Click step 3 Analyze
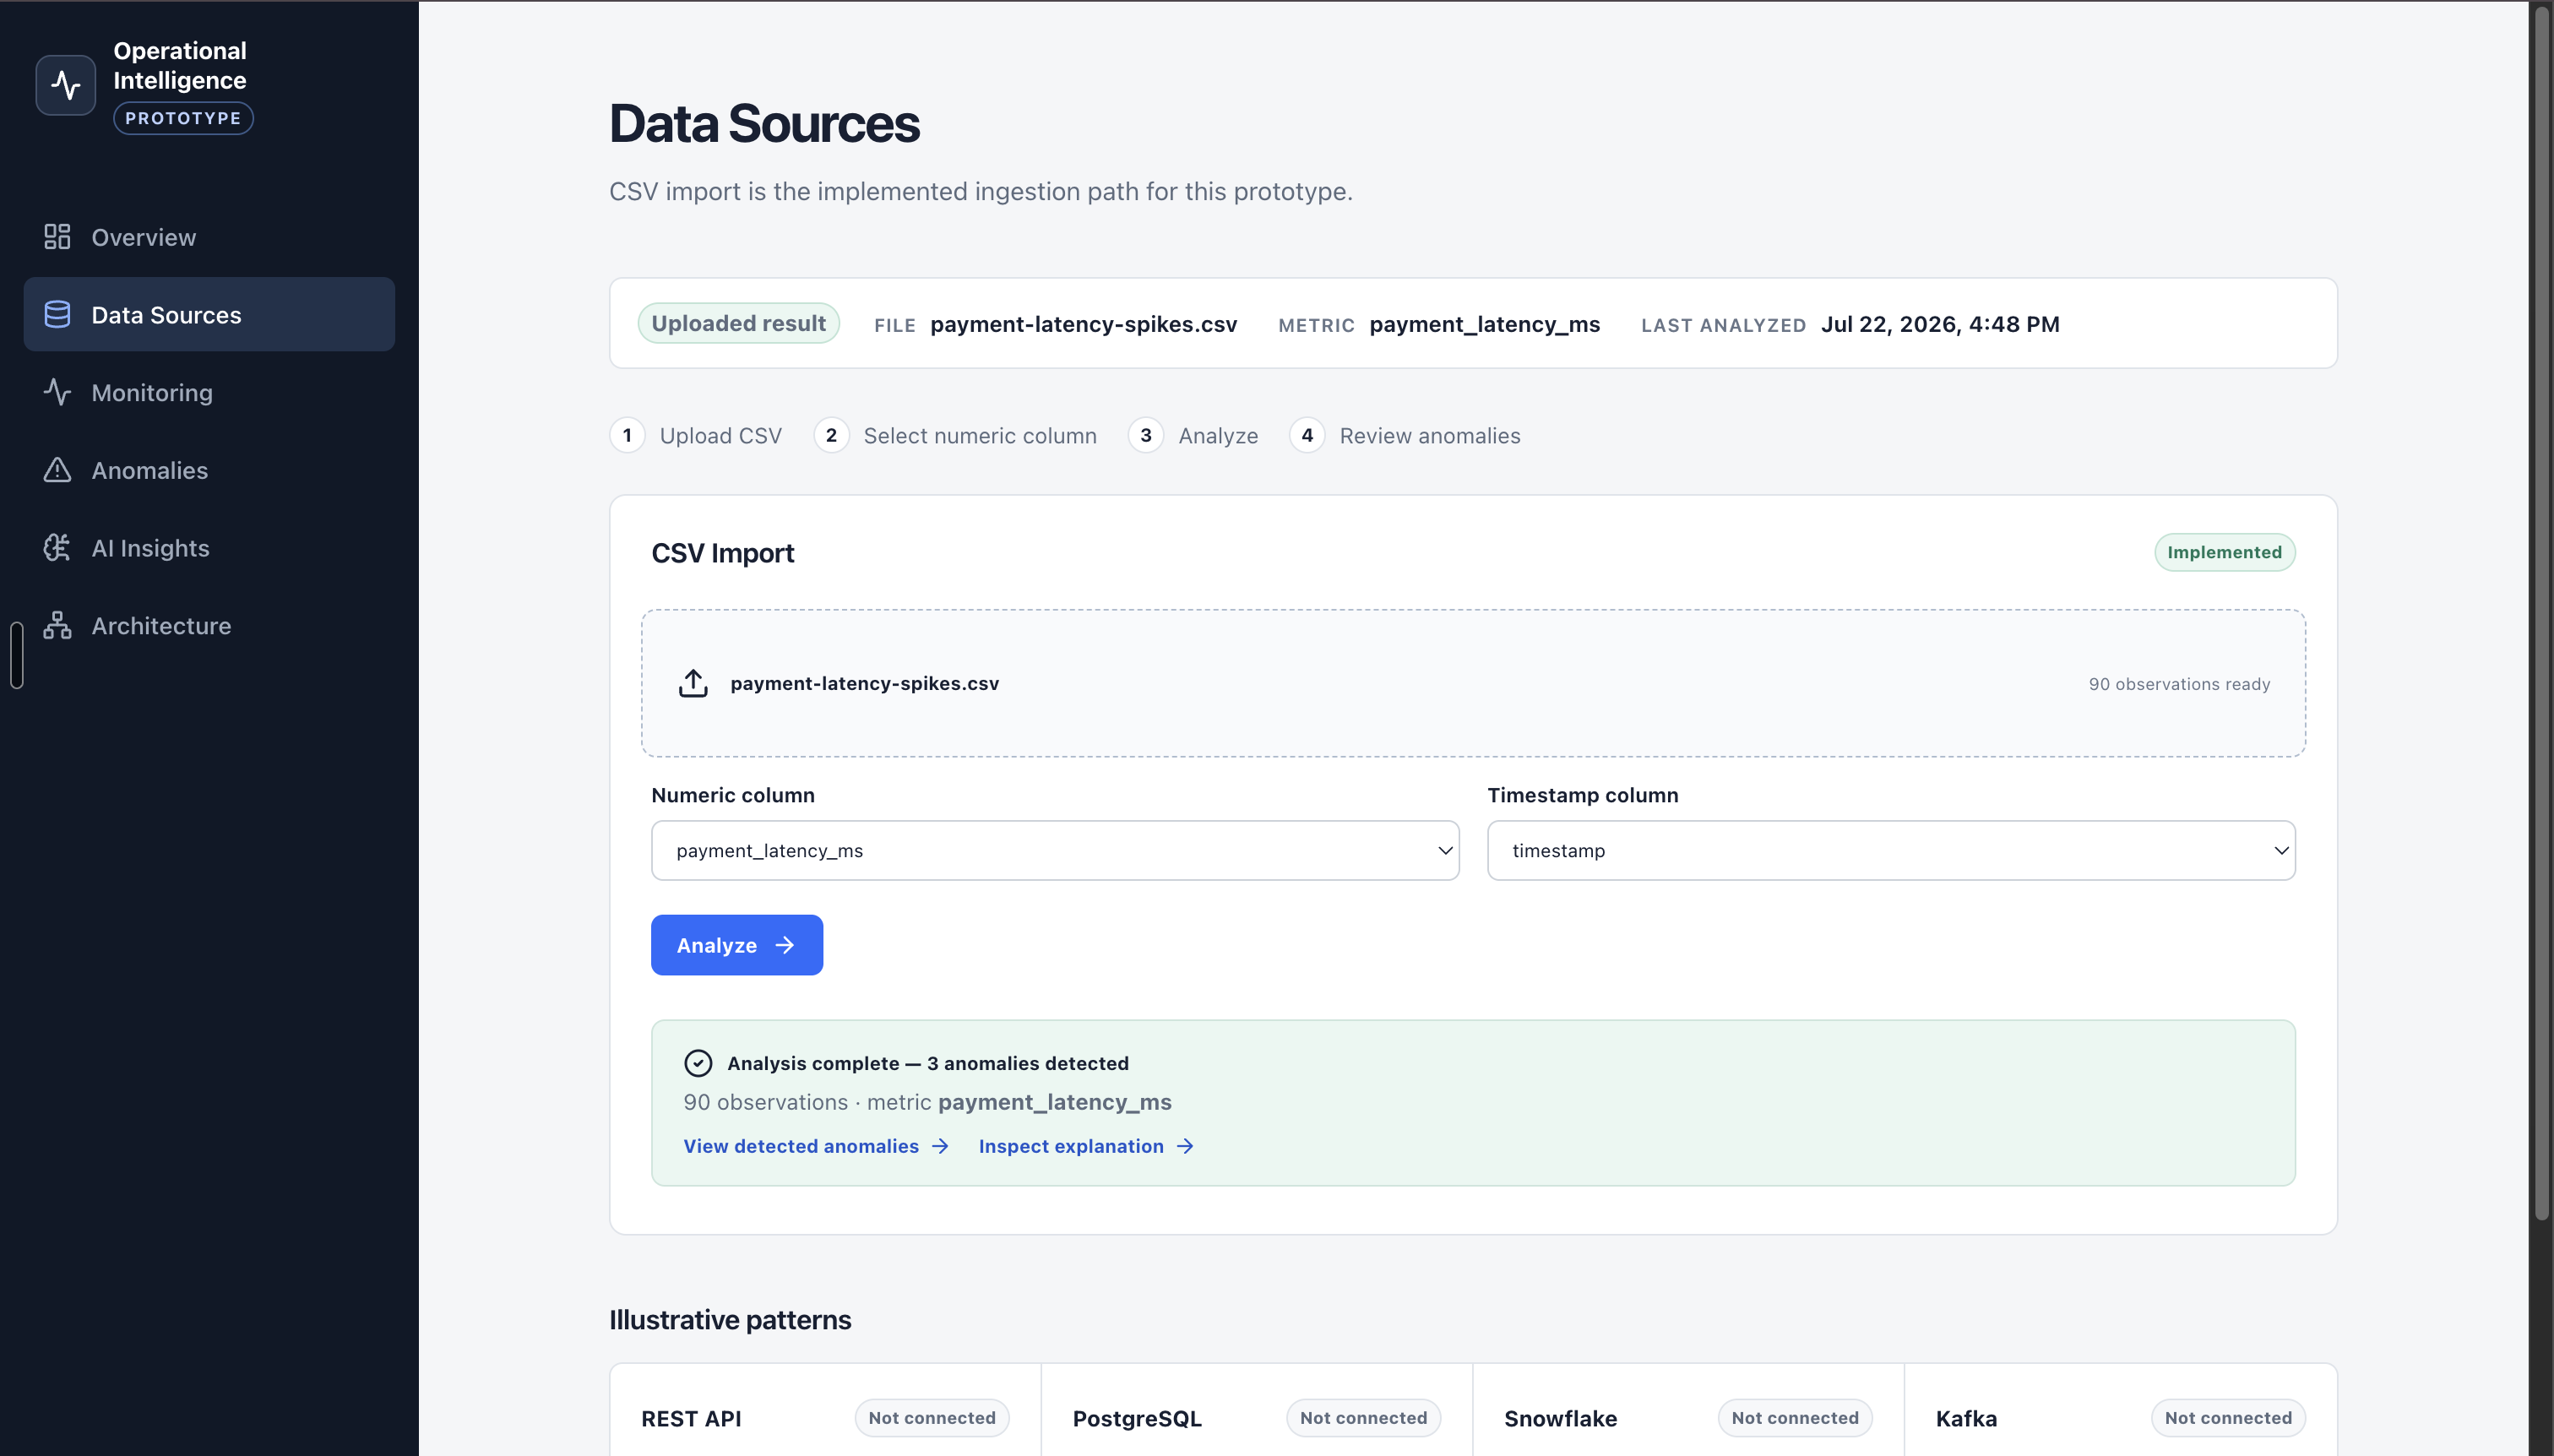 (1193, 435)
